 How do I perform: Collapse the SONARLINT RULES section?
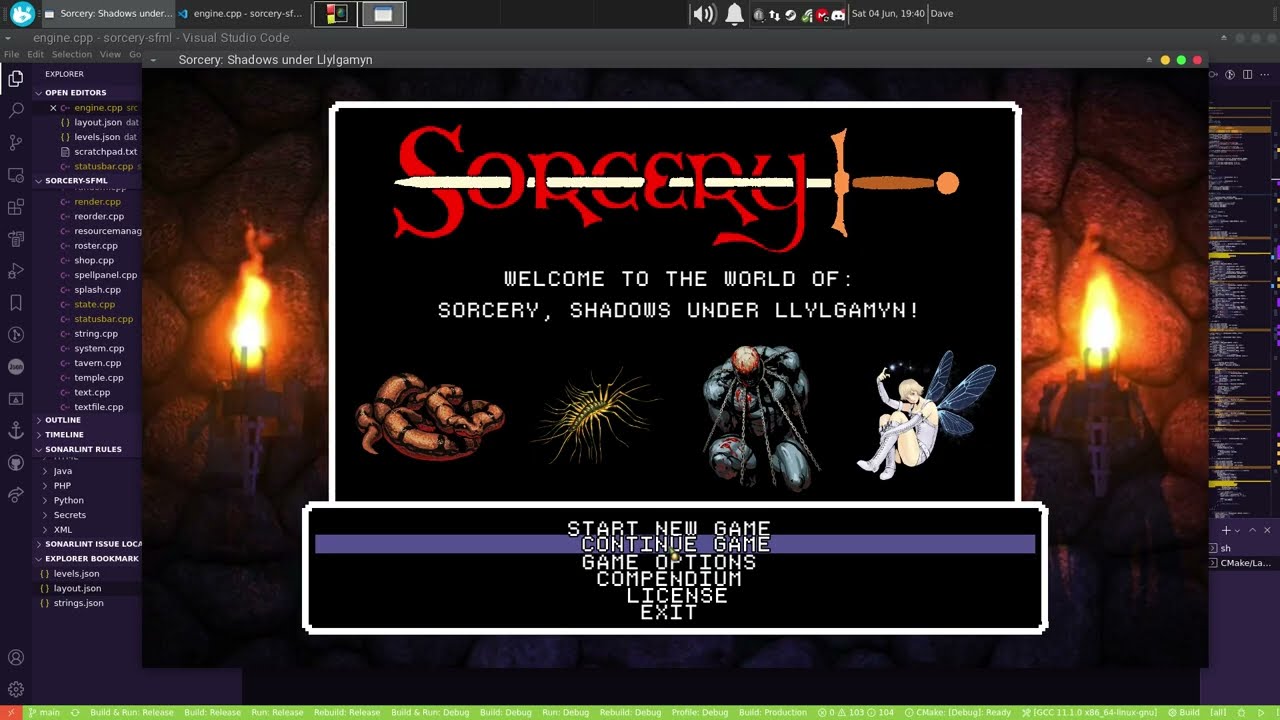(x=83, y=449)
